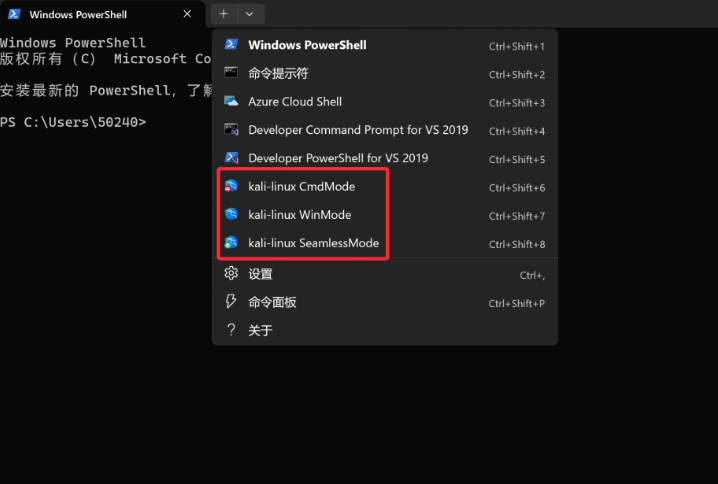The height and width of the screenshot is (484, 718).
Task: Click the Ctrl+Shift+1 shortcut label
Action: point(517,46)
